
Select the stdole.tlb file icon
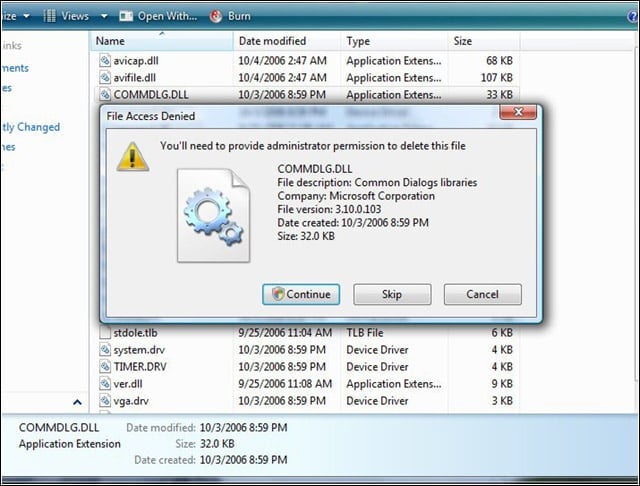(x=105, y=333)
